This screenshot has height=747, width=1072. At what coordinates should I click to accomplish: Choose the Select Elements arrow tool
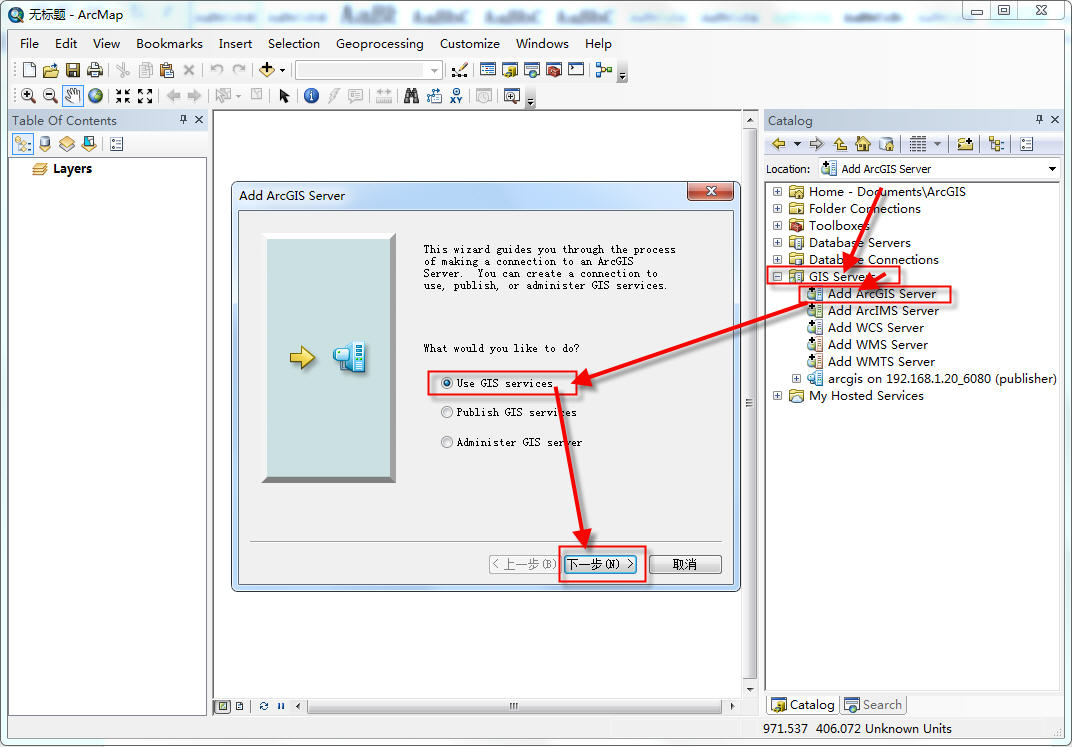284,96
